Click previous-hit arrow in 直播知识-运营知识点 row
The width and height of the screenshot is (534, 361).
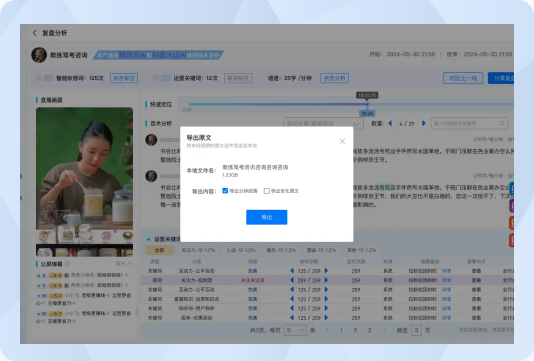coord(292,299)
